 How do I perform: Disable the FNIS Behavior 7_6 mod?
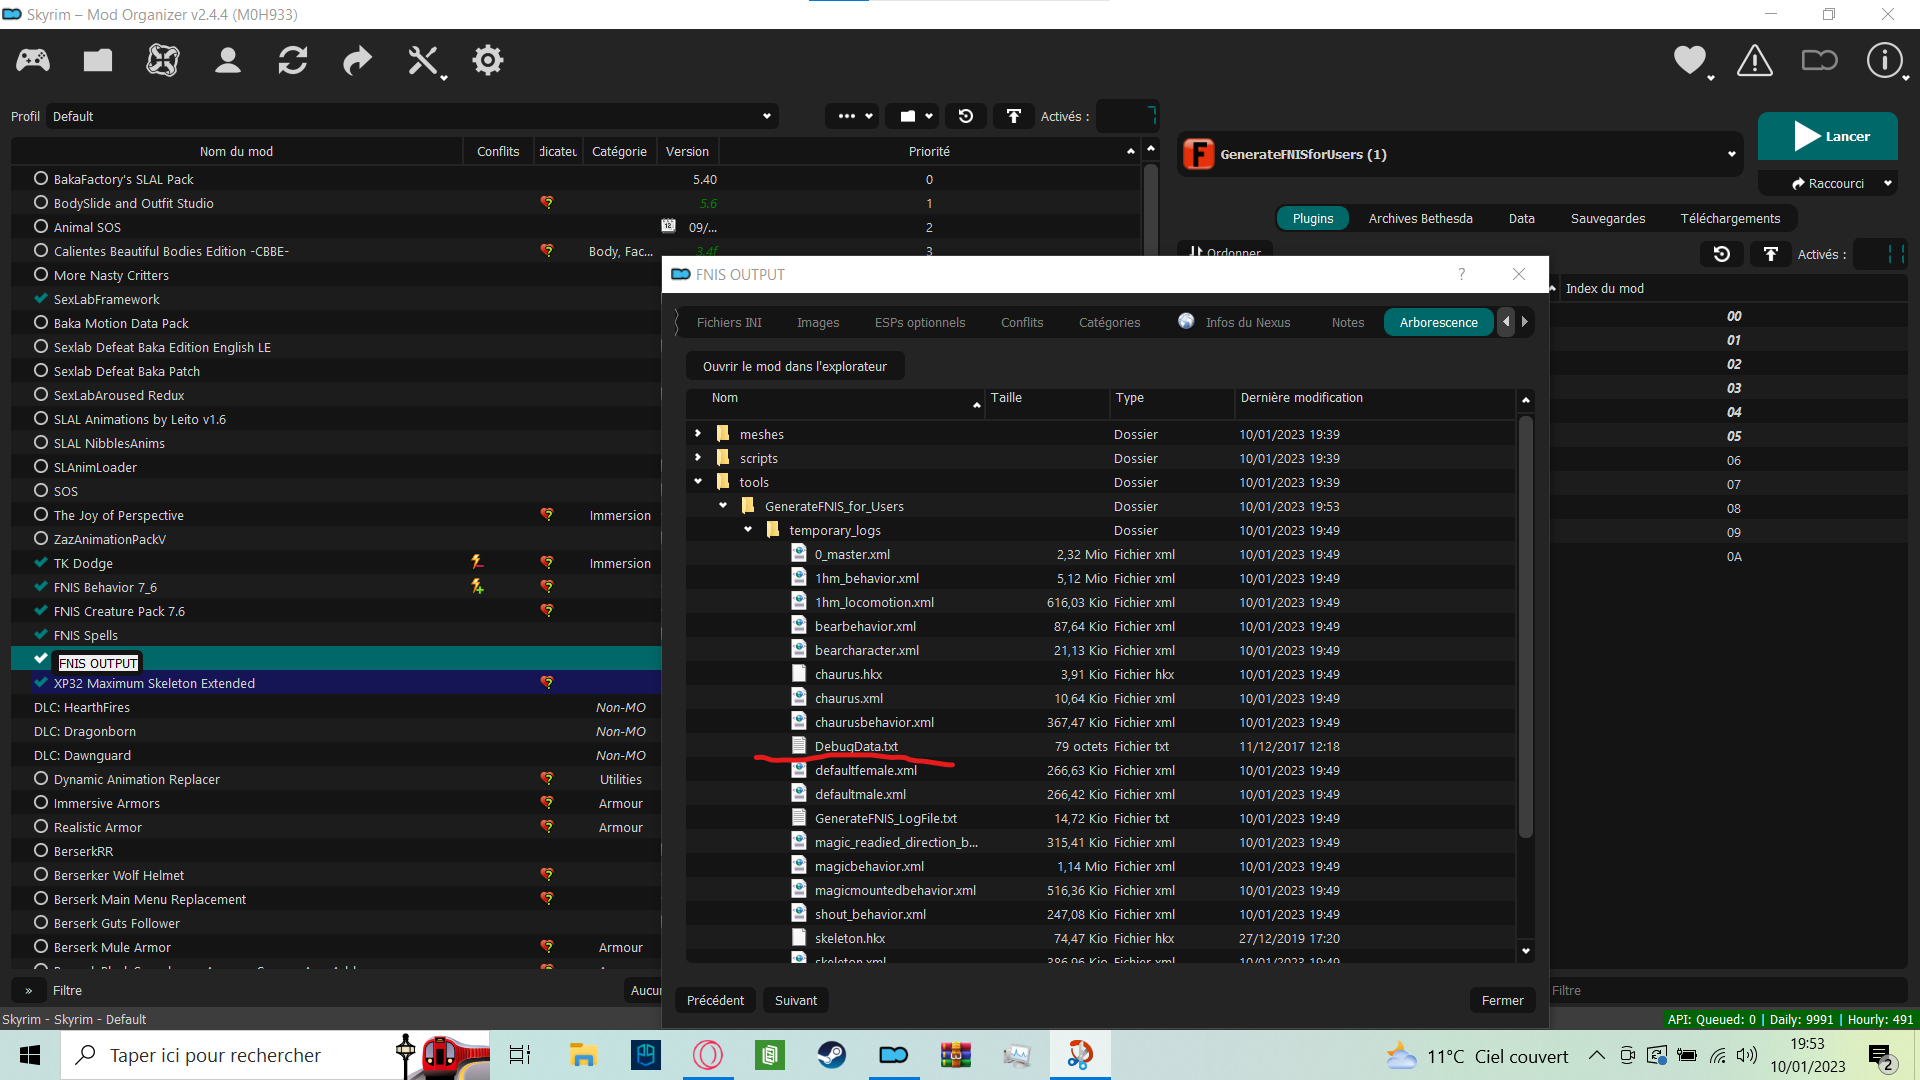point(41,587)
